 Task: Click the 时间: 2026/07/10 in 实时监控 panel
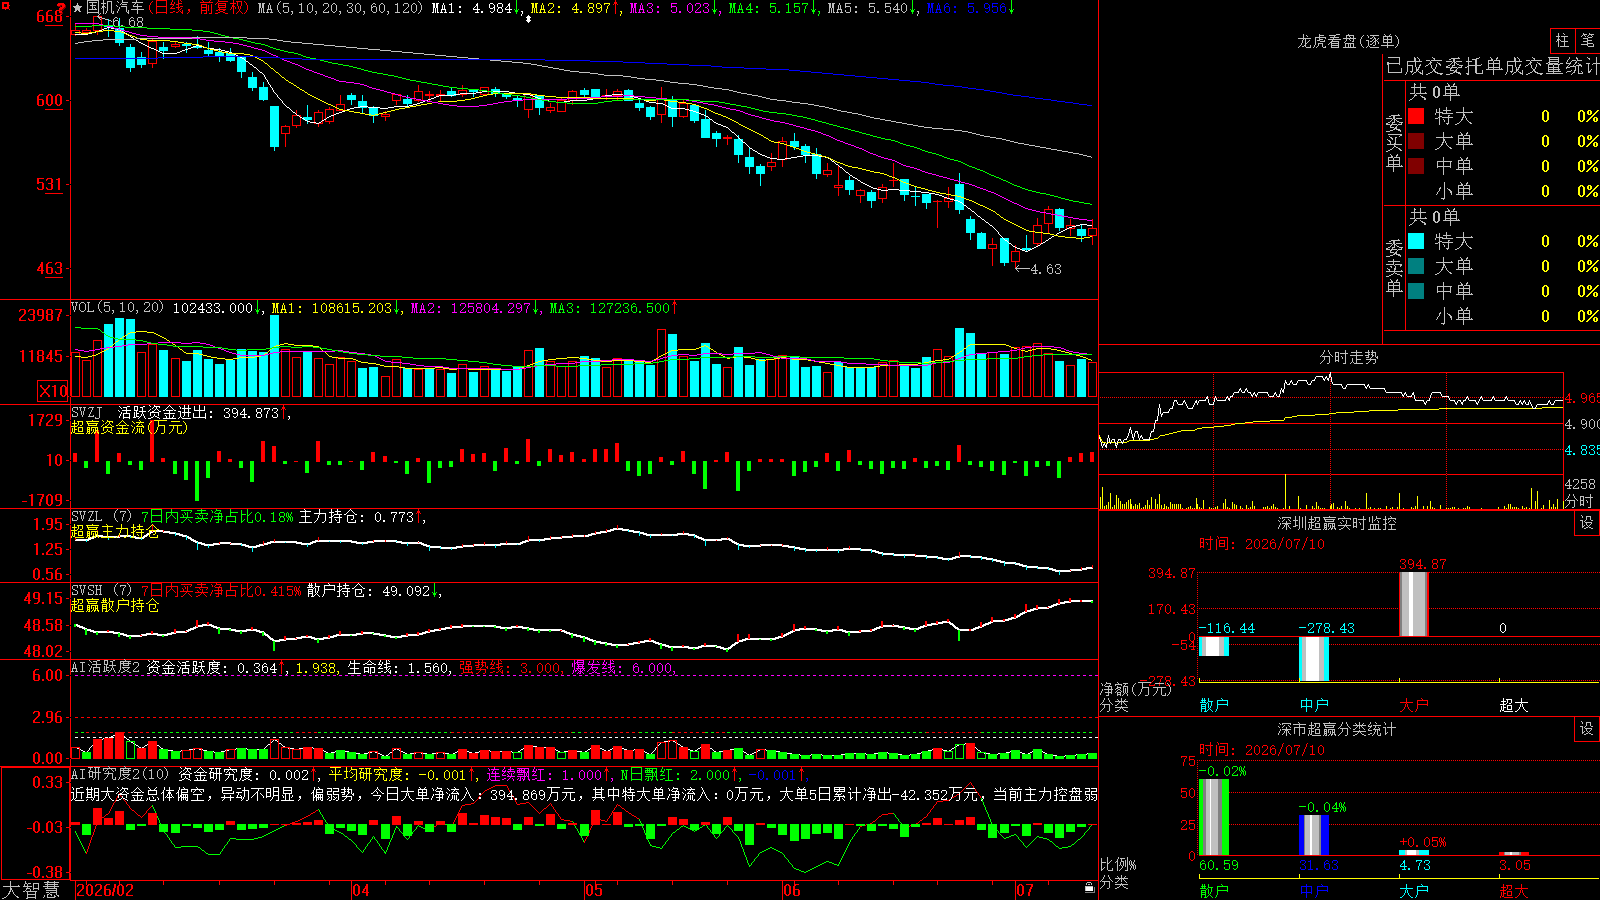(x=1262, y=544)
